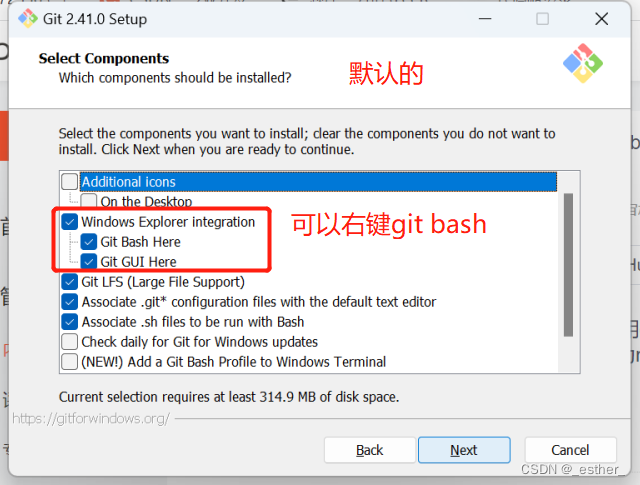
Task: Select the Windows Explorer integration label
Action: [x=168, y=222]
